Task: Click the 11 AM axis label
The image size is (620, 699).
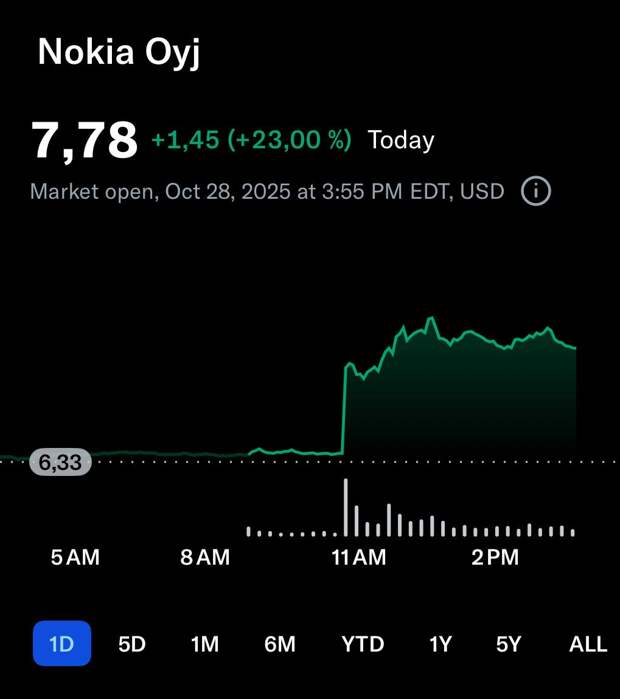Action: (358, 558)
